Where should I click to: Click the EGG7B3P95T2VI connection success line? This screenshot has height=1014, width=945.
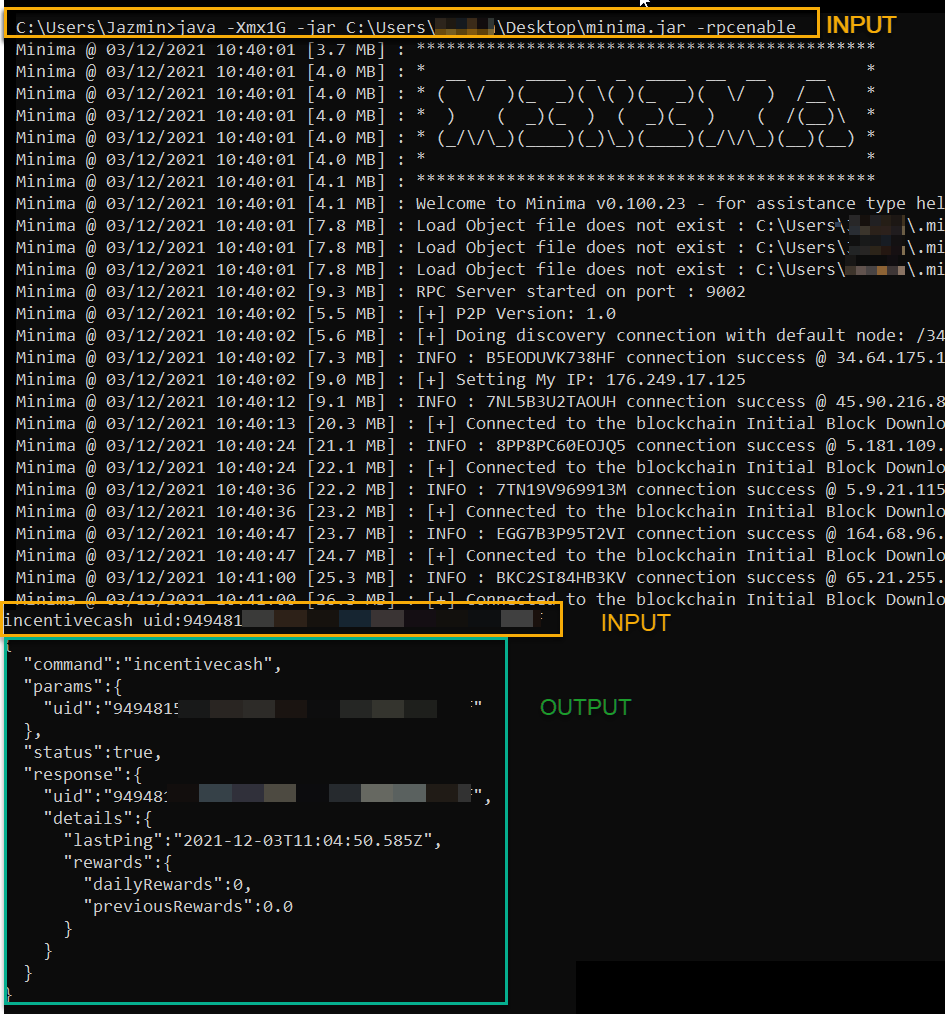(x=479, y=534)
